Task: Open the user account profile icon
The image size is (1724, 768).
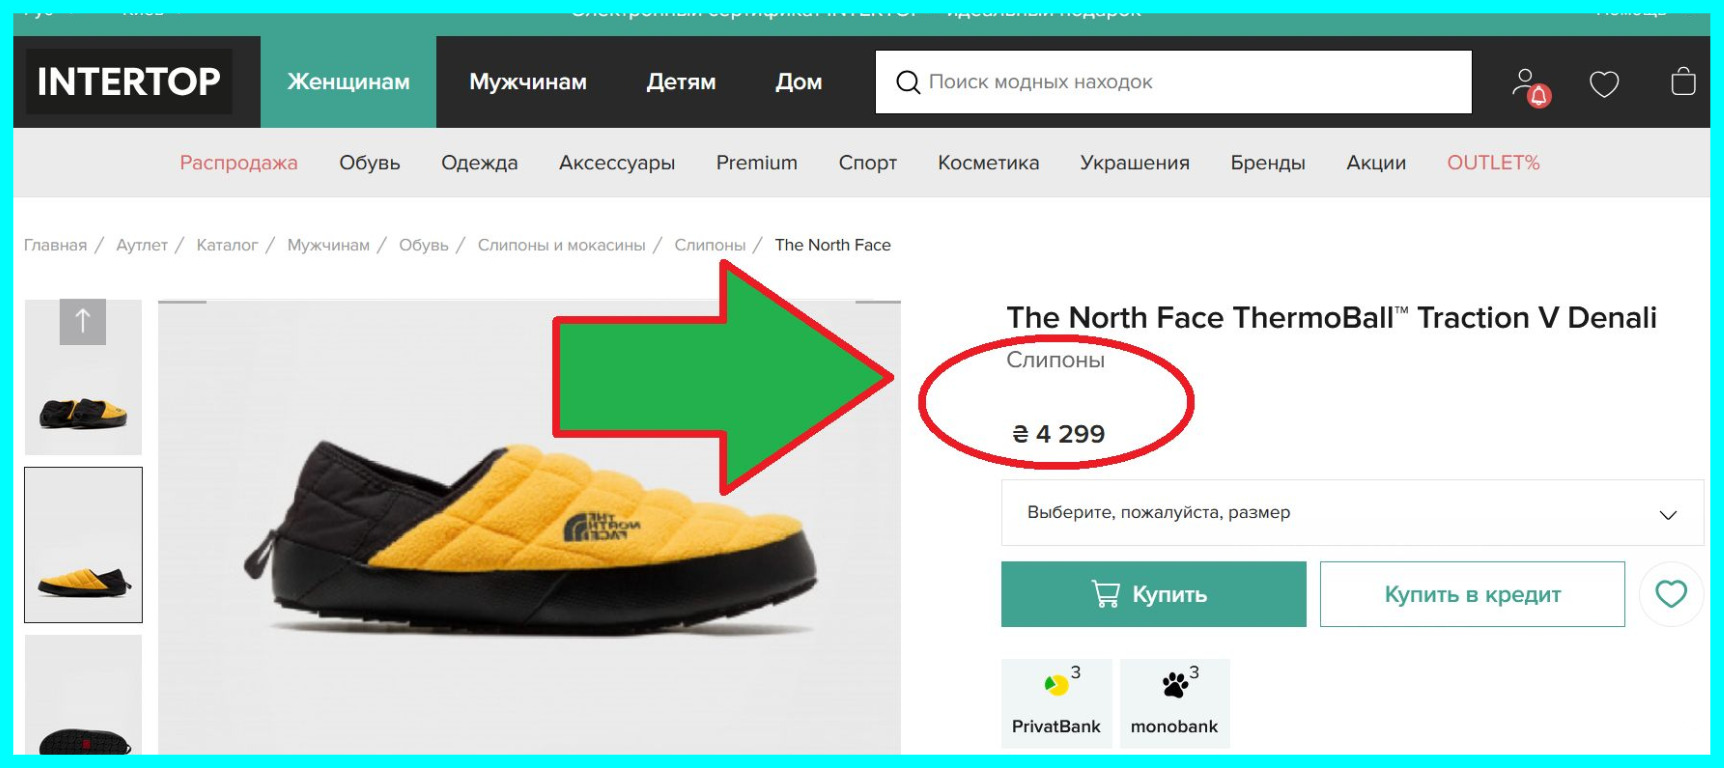Action: (1526, 83)
